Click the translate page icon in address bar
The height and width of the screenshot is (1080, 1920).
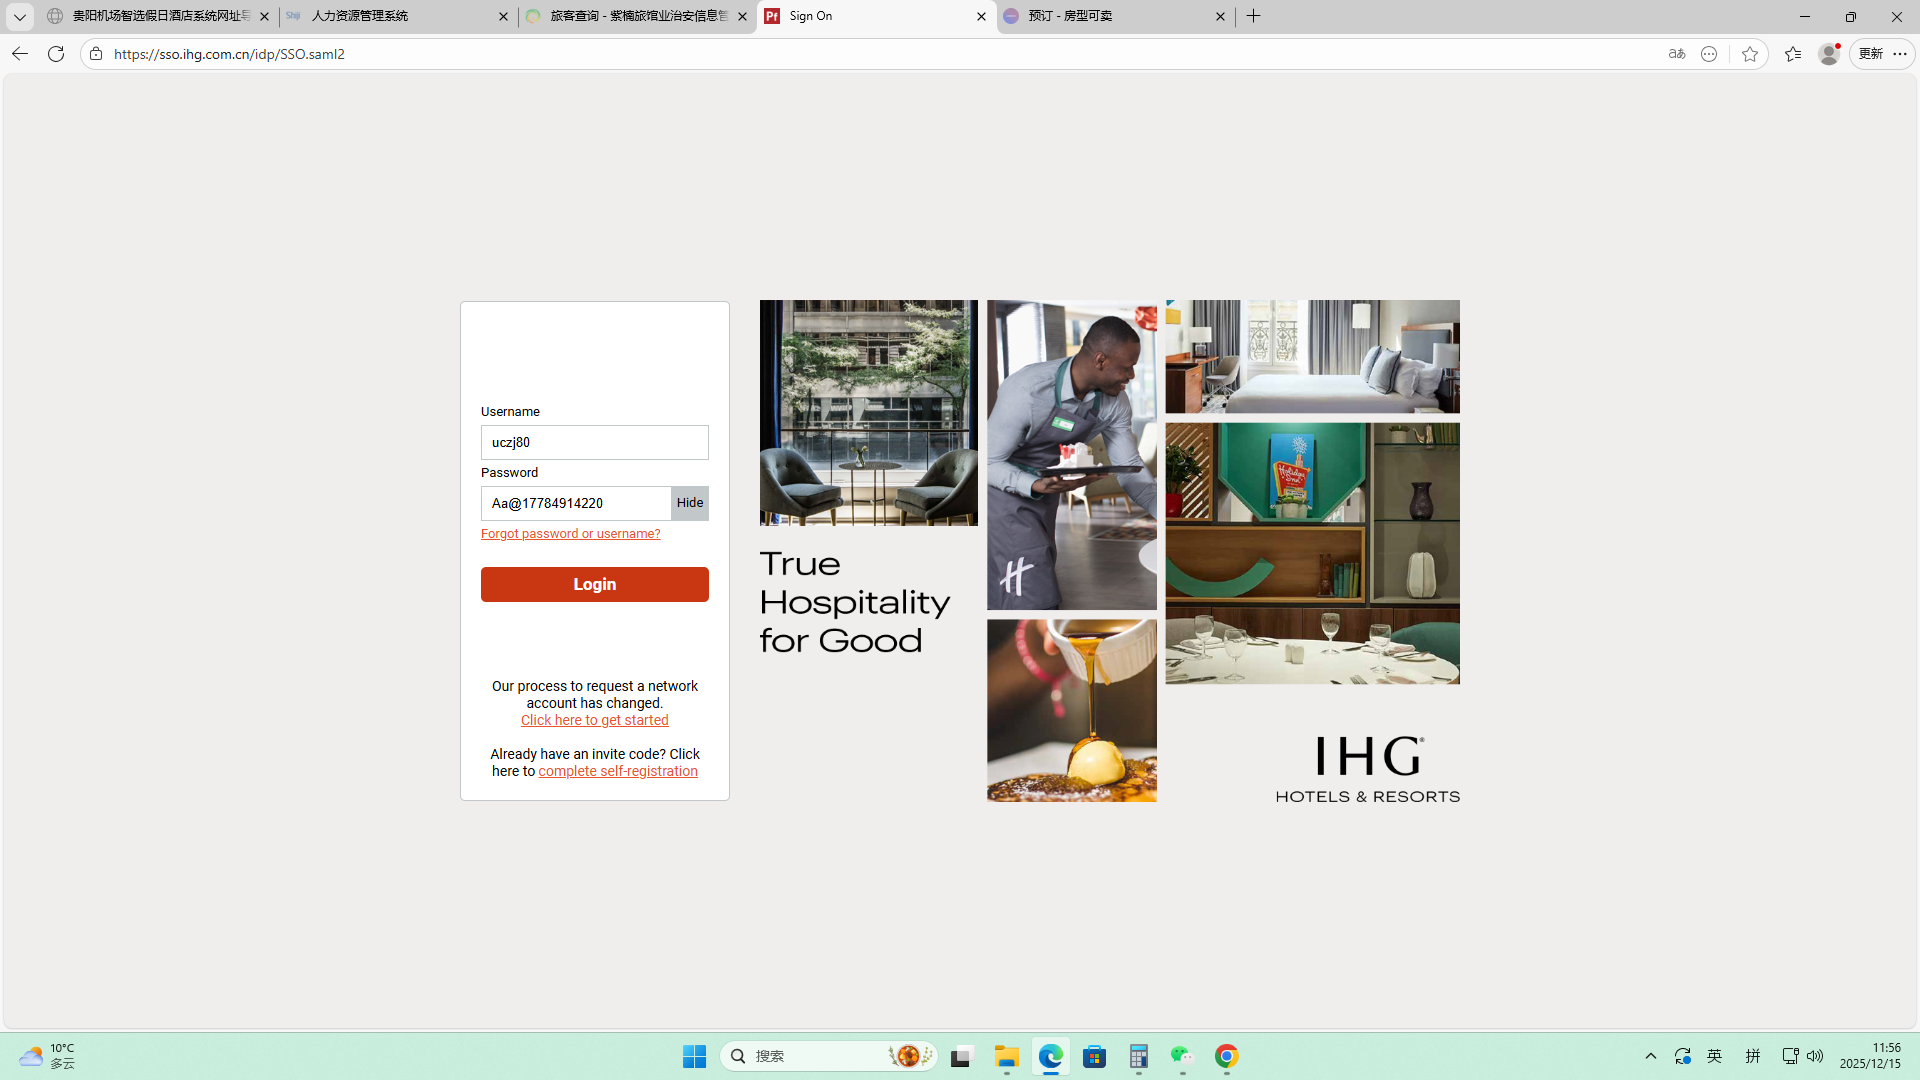tap(1677, 54)
